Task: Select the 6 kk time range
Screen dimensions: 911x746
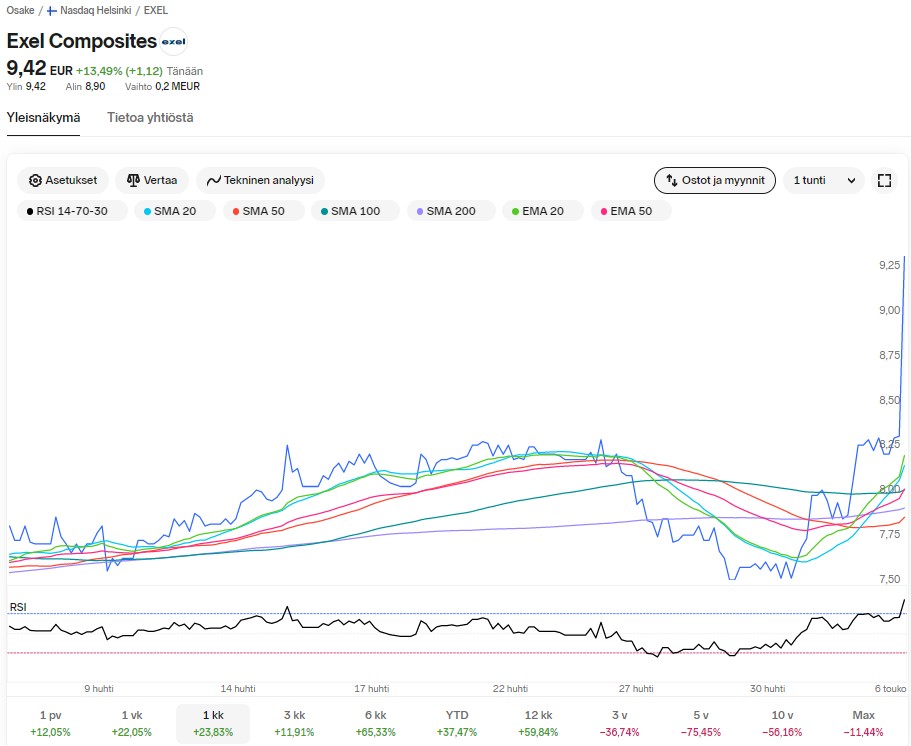Action: pyautogui.click(x=376, y=723)
